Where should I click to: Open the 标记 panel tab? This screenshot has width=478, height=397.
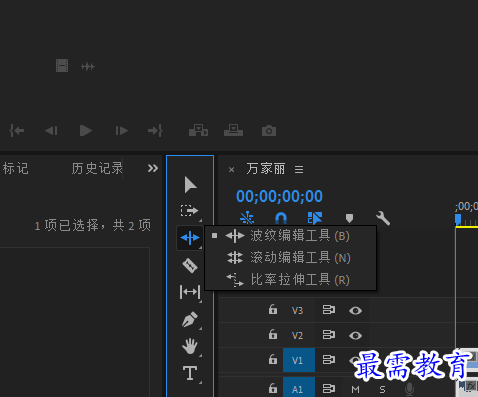click(15, 168)
